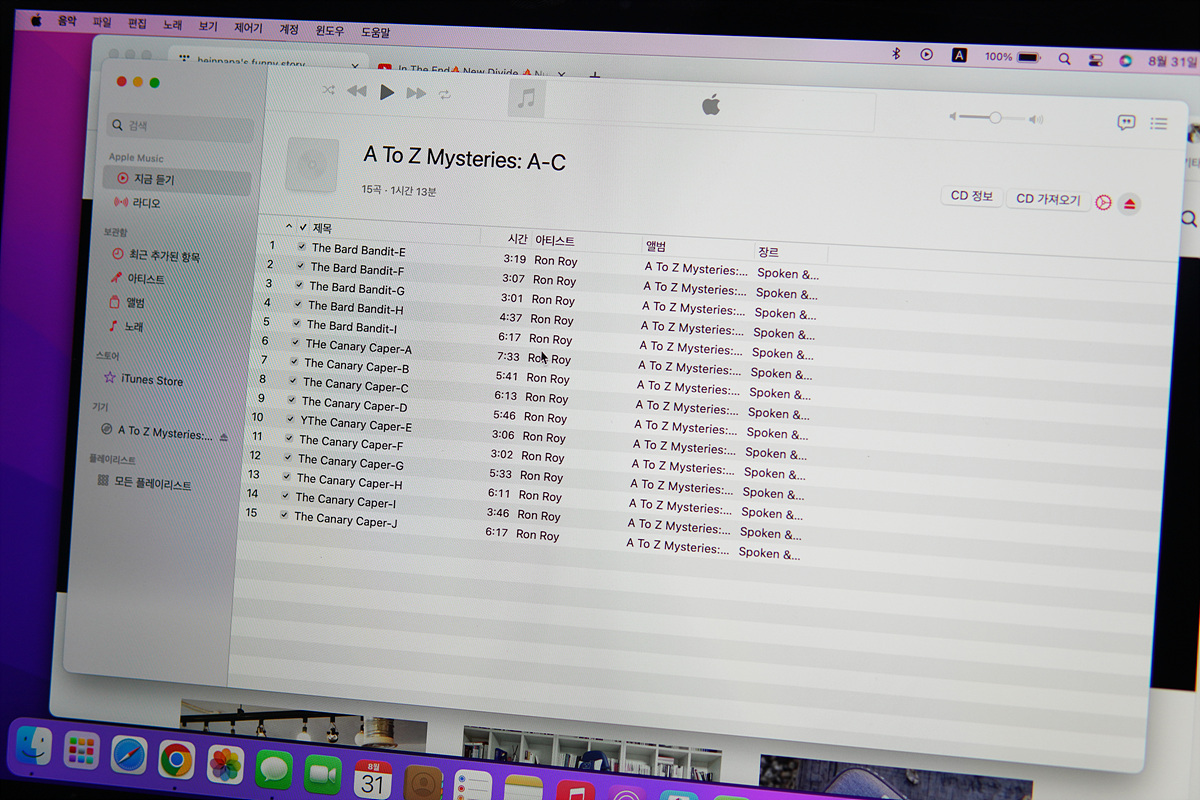The height and width of the screenshot is (800, 1200).
Task: Open the 편집 menu
Action: coord(137,22)
